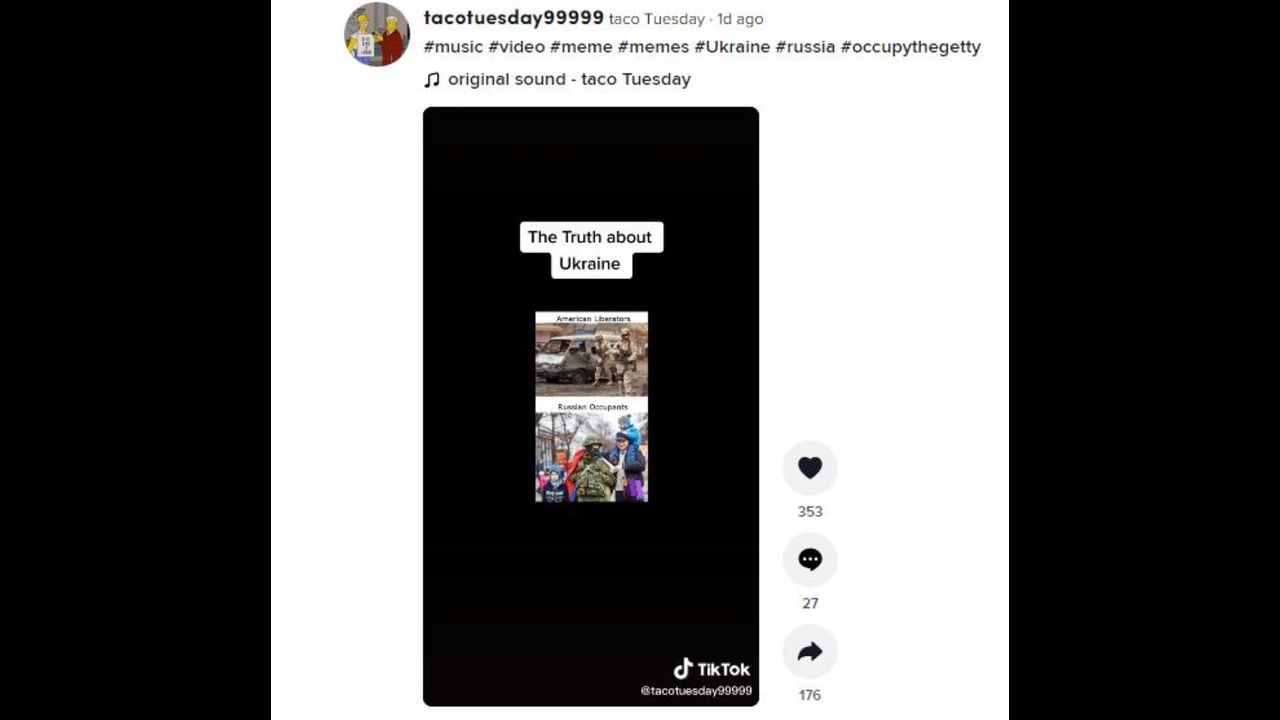Open the user's Simpsons avatar picture

[x=377, y=34]
